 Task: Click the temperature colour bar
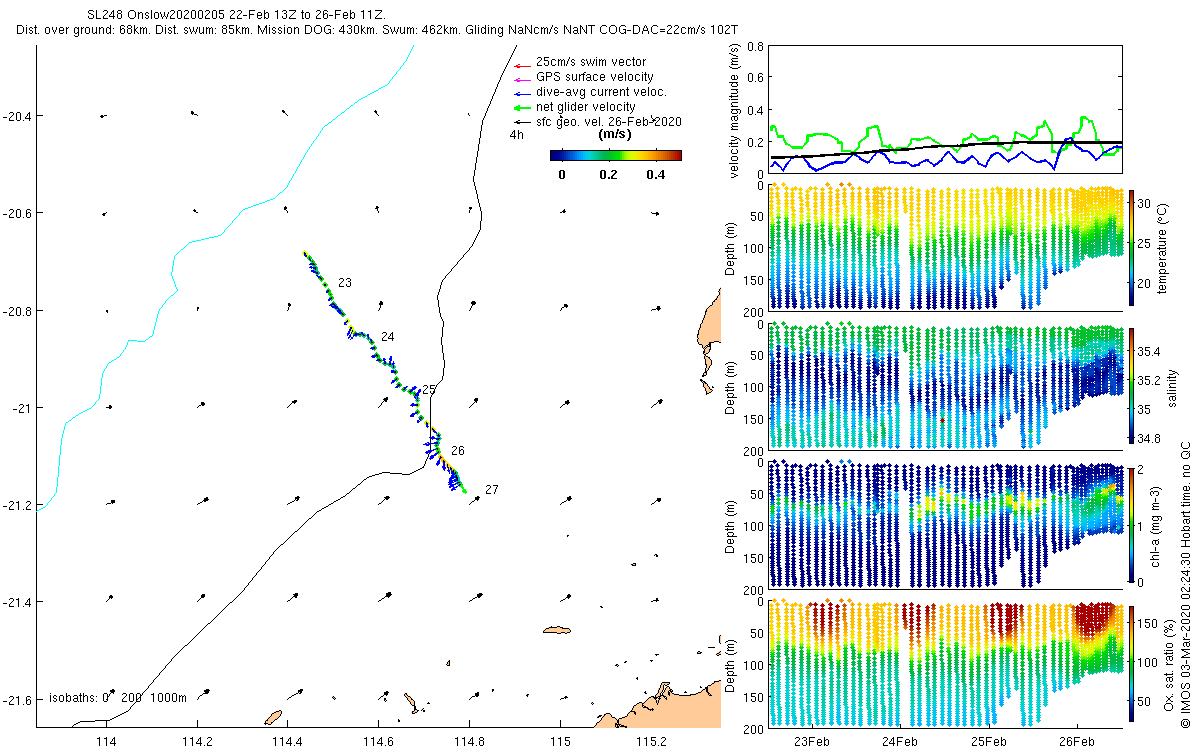1132,247
